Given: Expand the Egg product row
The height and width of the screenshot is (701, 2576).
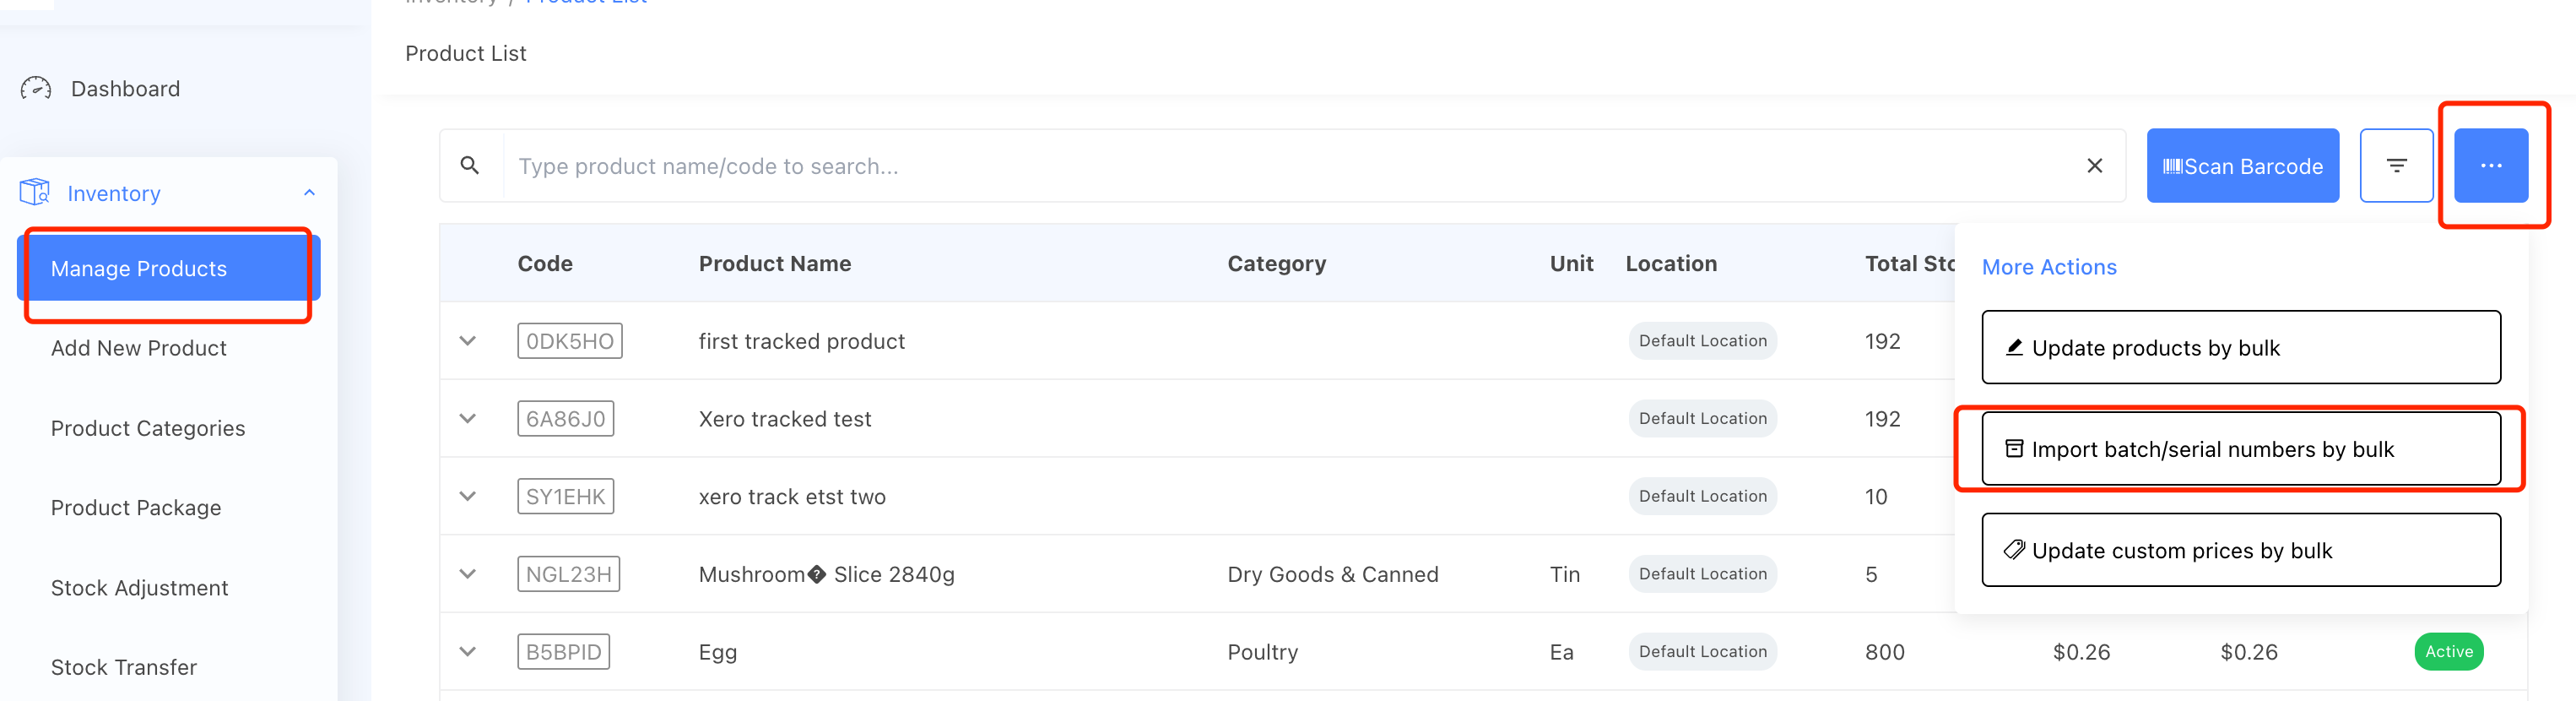Looking at the screenshot, I should point(467,652).
